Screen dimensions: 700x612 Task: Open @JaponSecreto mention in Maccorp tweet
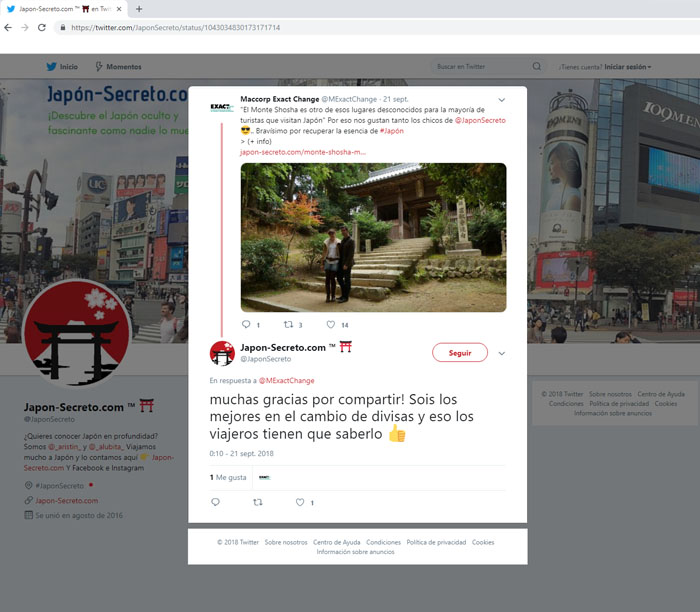coord(480,121)
